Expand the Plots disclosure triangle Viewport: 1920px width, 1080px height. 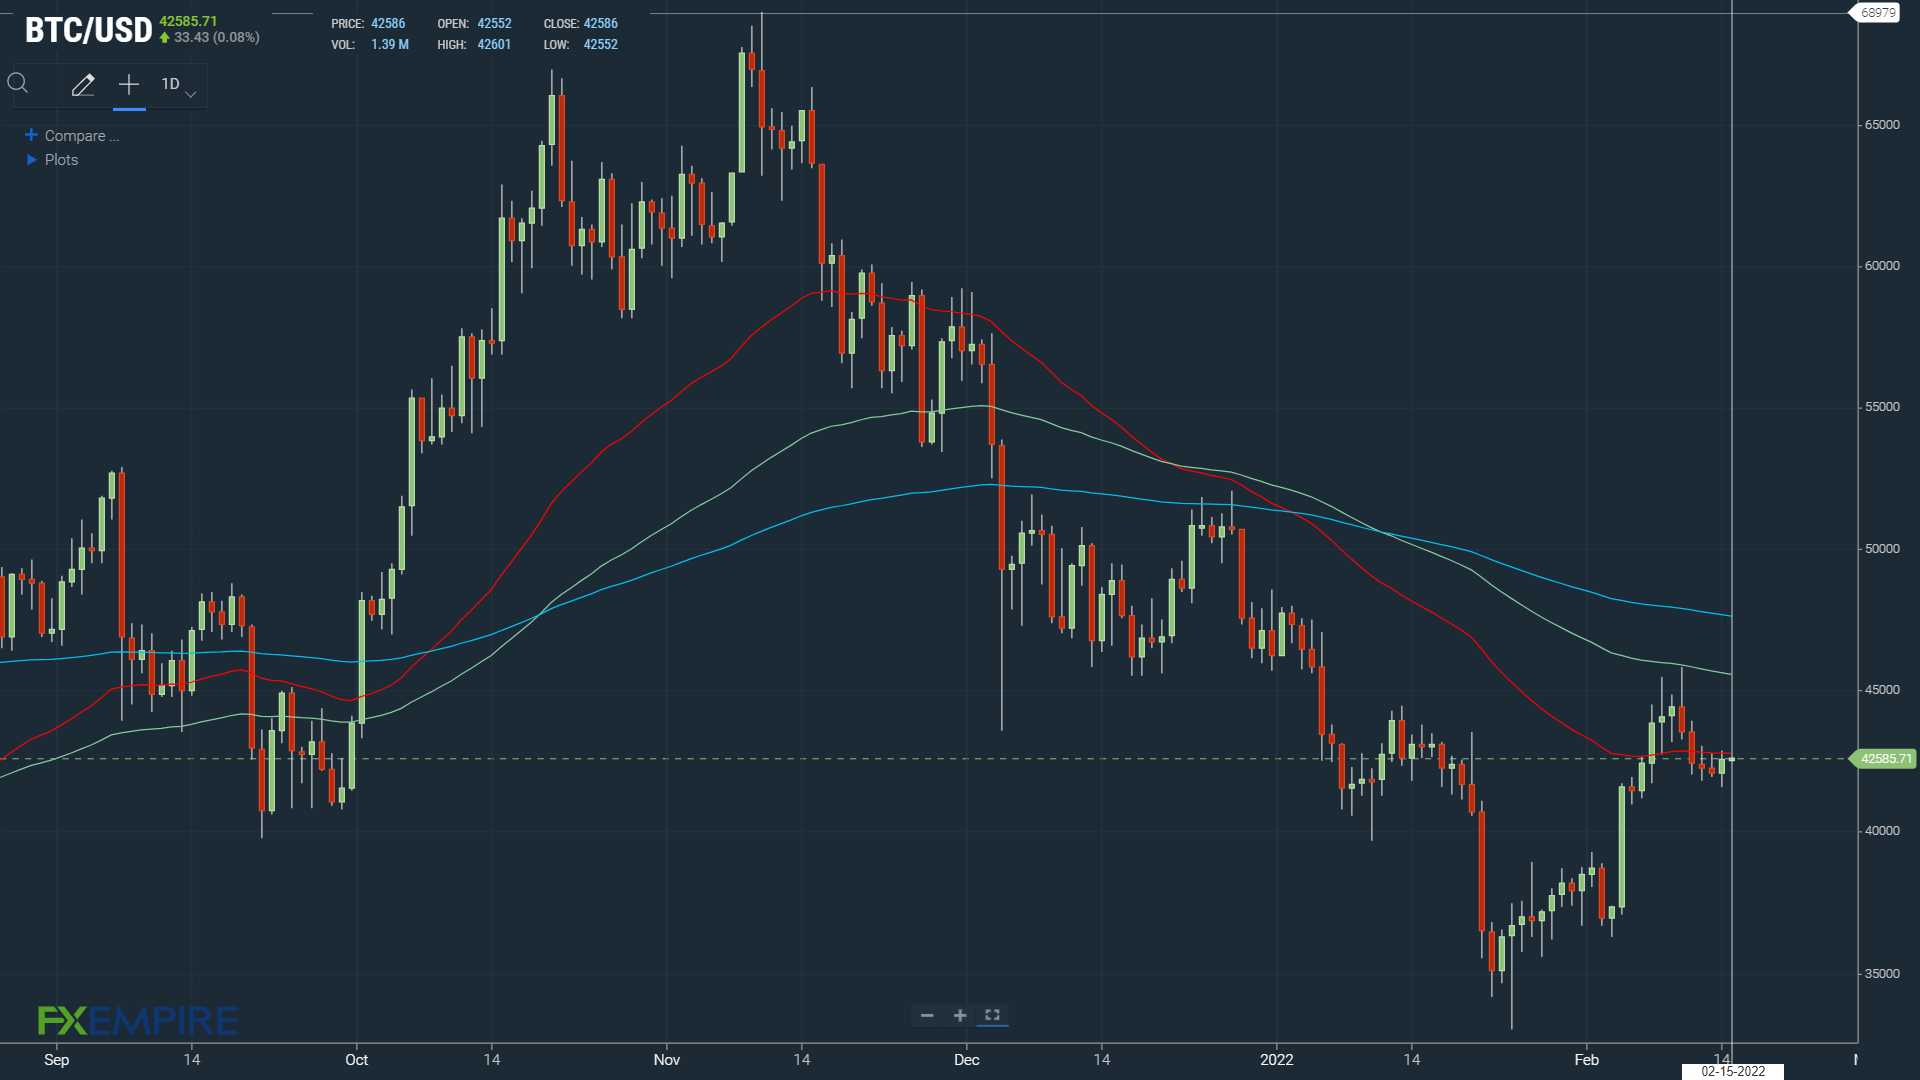tap(32, 160)
